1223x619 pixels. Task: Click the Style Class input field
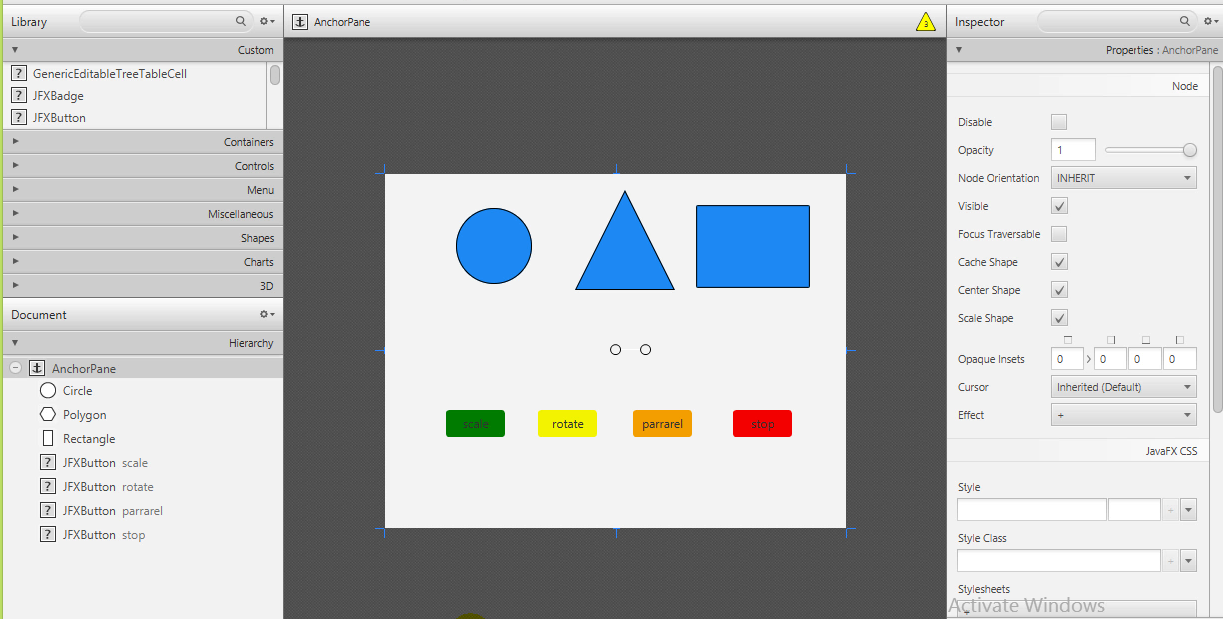tap(1058, 560)
